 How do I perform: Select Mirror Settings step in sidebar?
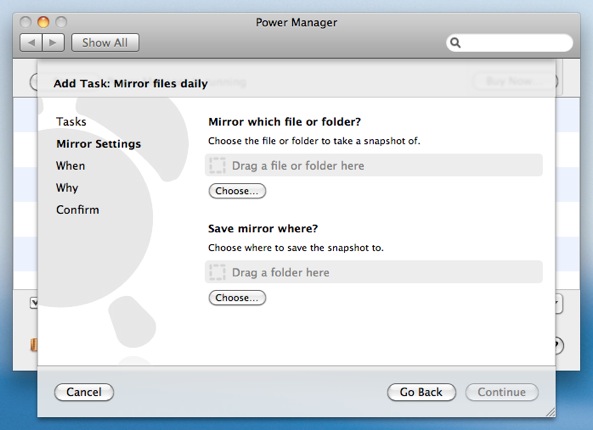pos(98,144)
